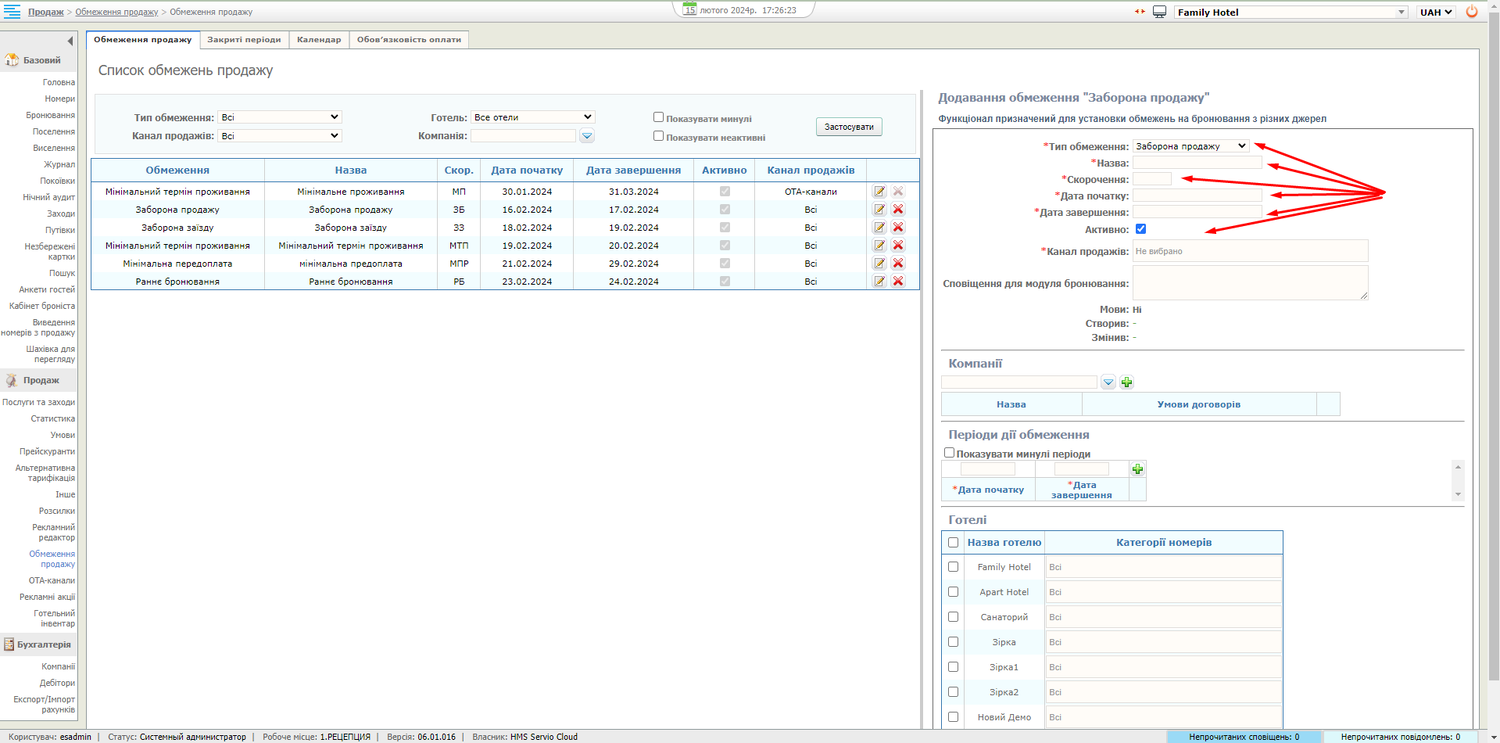Expand the UAH currency dropdown
The height and width of the screenshot is (743, 1500).
(x=1436, y=12)
